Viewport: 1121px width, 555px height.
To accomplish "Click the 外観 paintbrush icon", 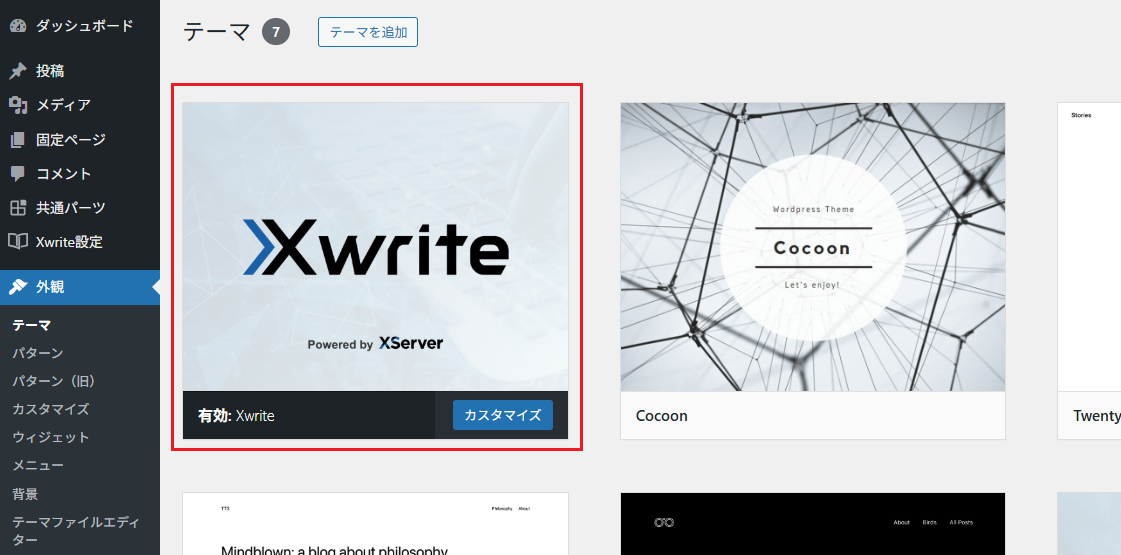I will (18, 287).
